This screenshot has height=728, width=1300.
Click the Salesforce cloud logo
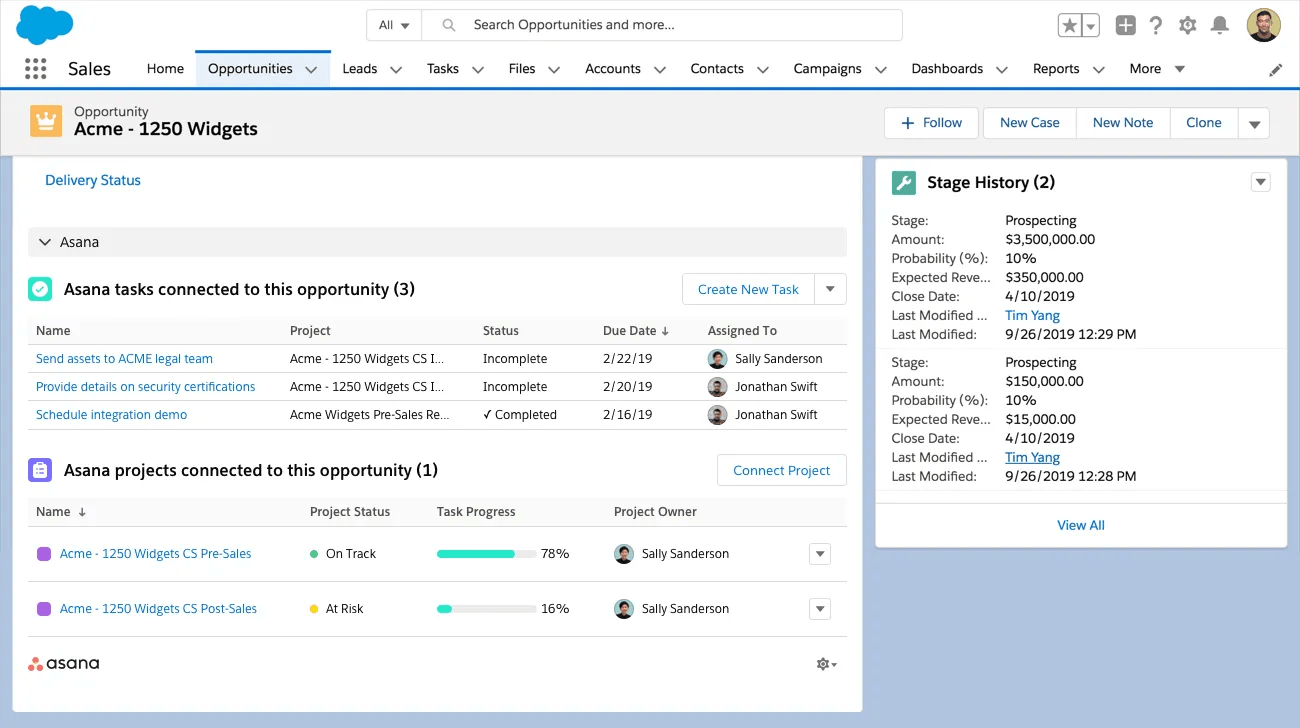point(42,23)
